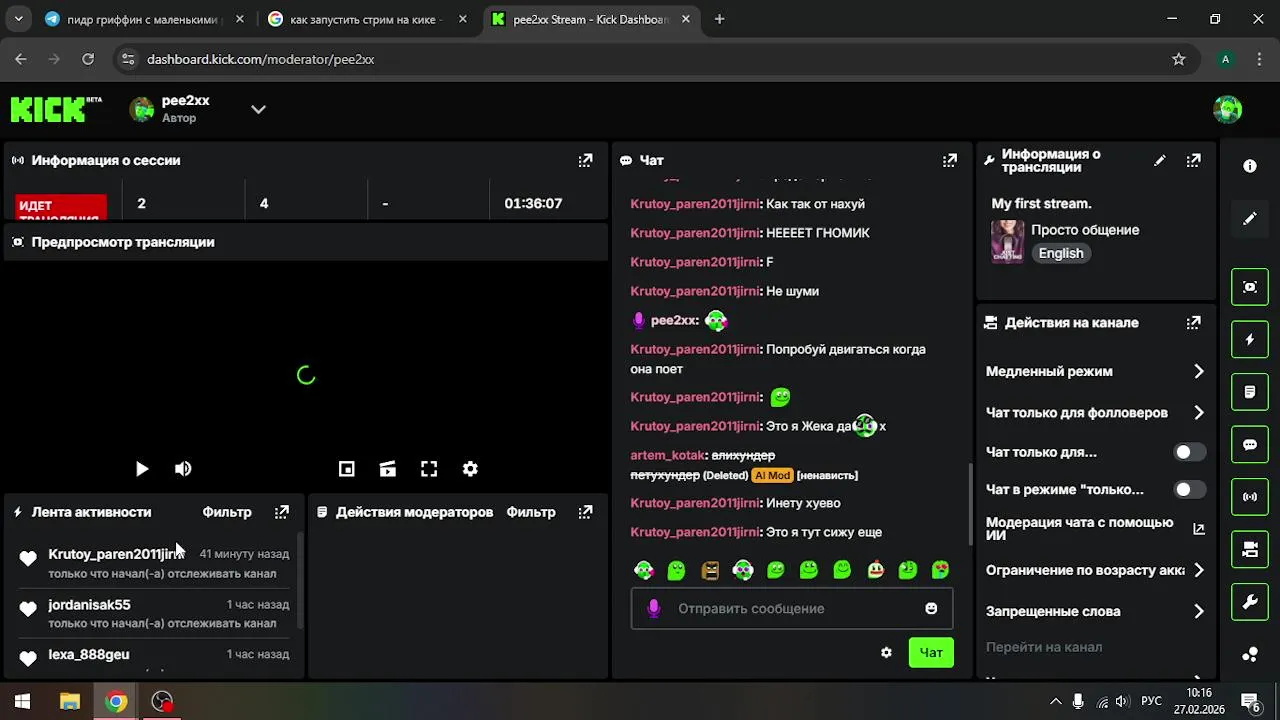
Task: Toggle the stream preview panel sidebar icon
Action: (1250, 287)
